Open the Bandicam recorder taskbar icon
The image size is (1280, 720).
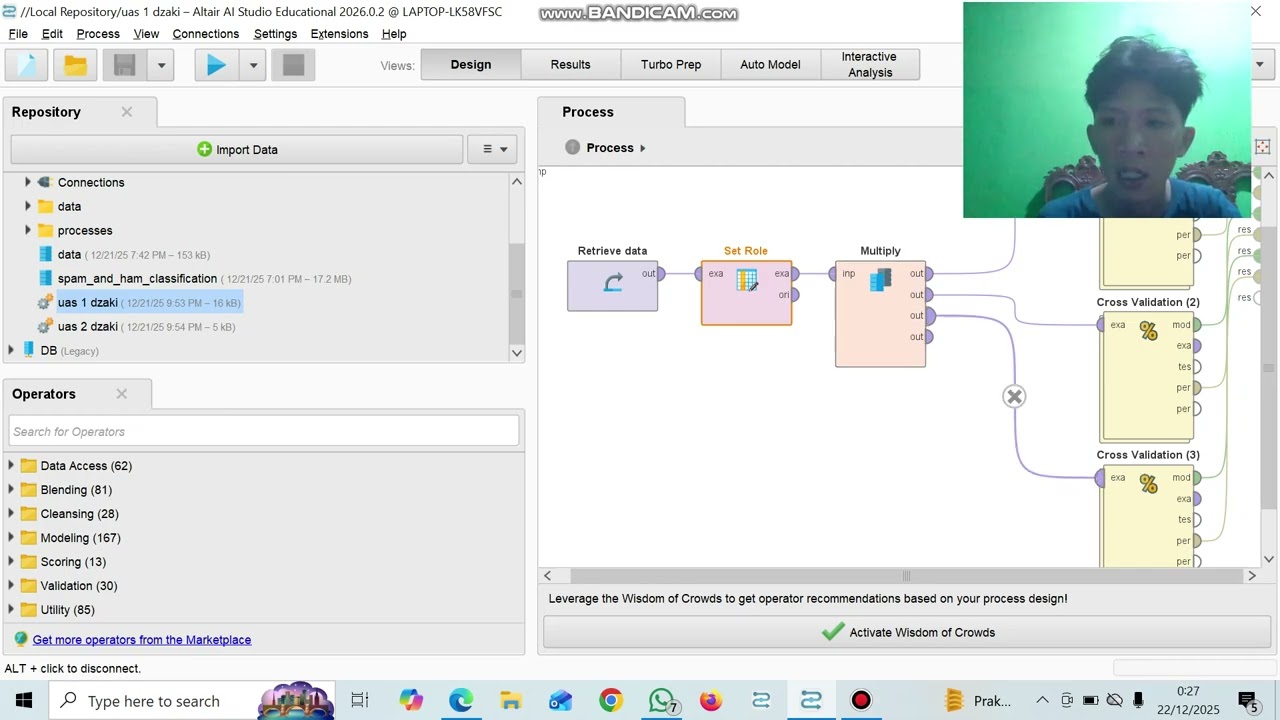click(x=861, y=701)
